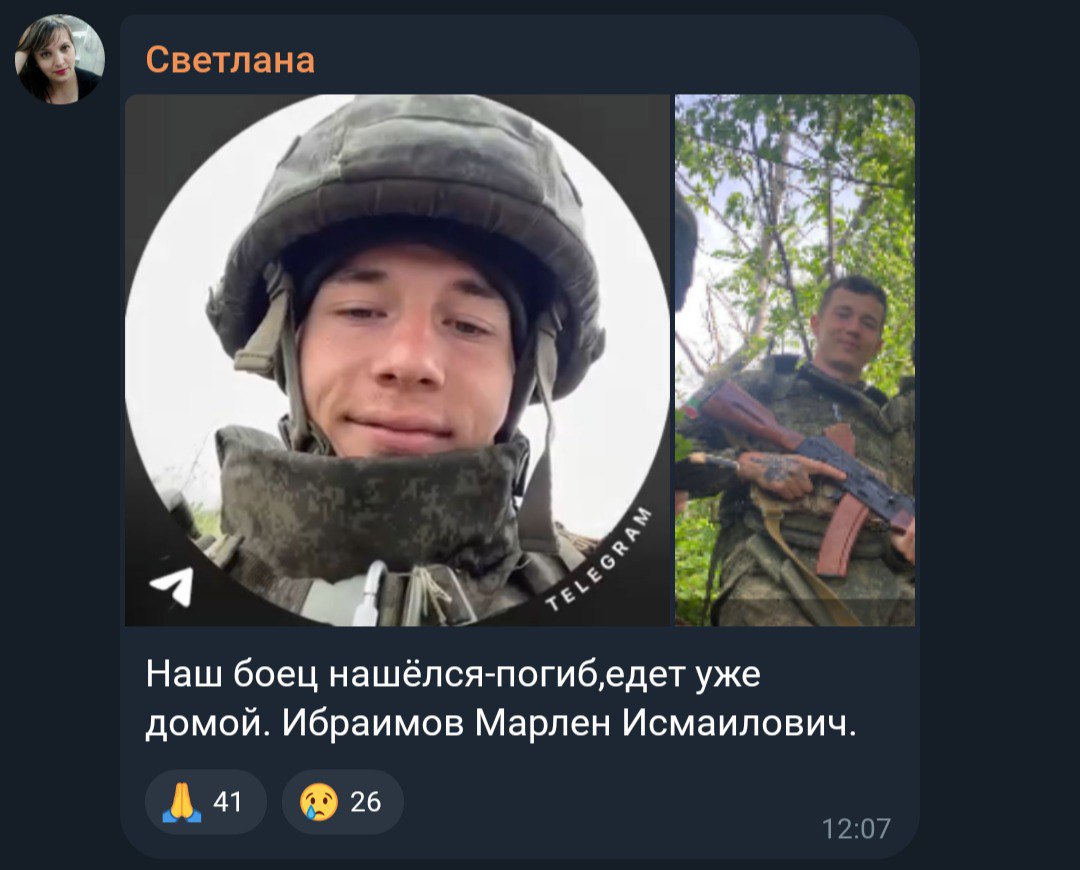1080x870 pixels.
Task: Click the reaction count 26
Action: pyautogui.click(x=365, y=802)
